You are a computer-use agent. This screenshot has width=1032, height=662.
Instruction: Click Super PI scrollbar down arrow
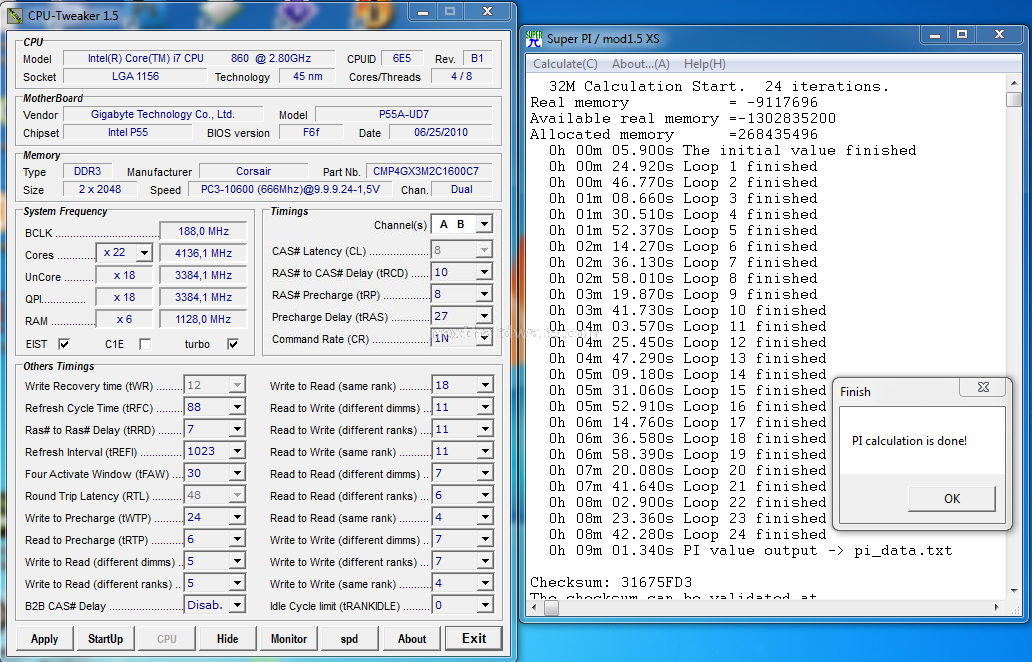click(x=1014, y=590)
